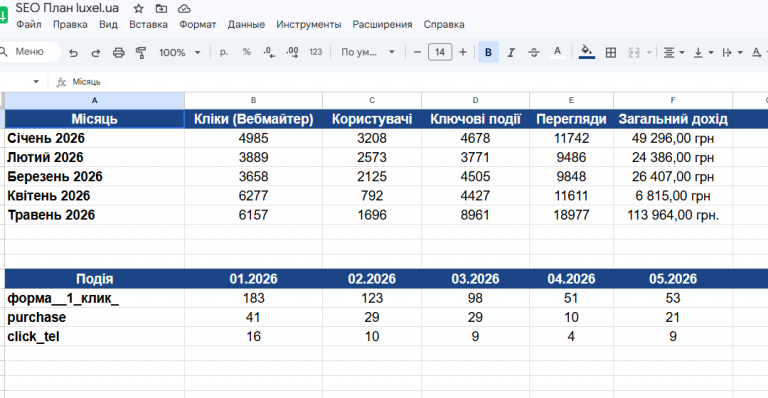Image resolution: width=768 pixels, height=398 pixels.
Task: Click the move-to-folder icon
Action: (161, 8)
